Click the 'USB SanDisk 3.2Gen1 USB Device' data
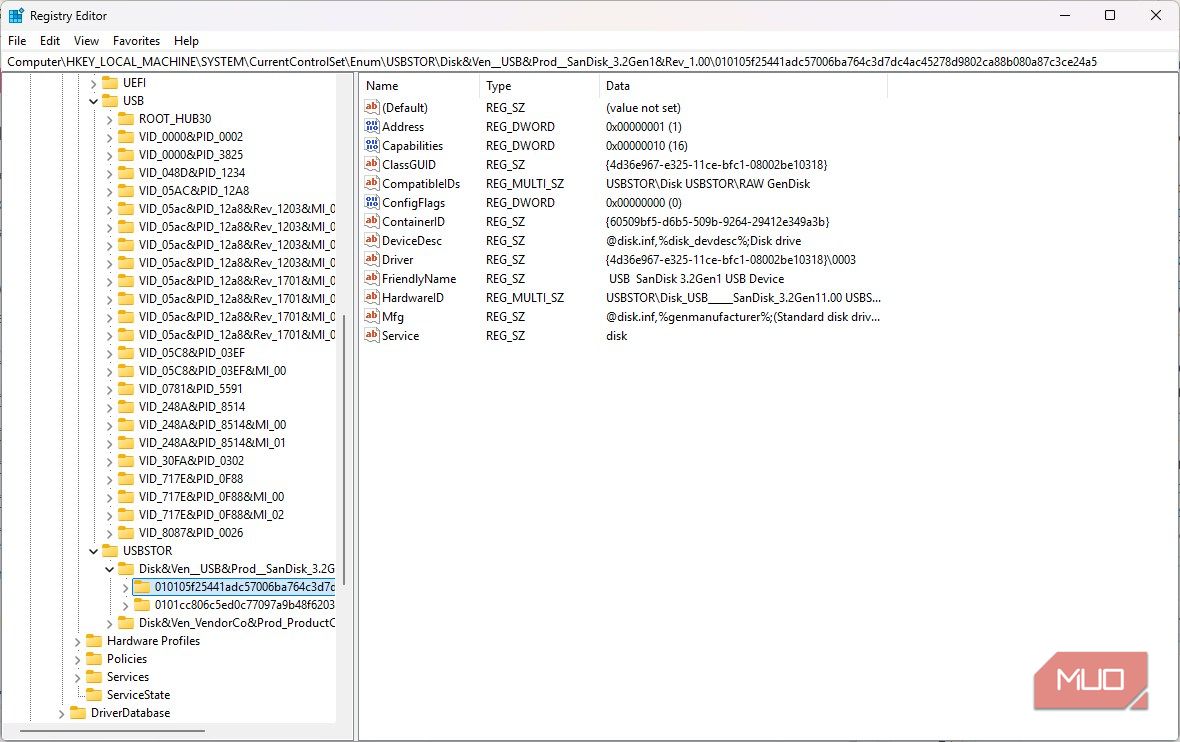The width and height of the screenshot is (1180, 742). coord(696,278)
